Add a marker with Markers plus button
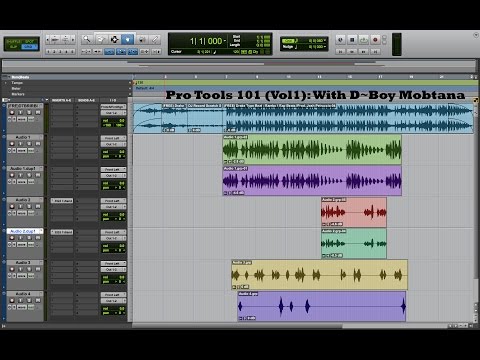 (x=130, y=94)
